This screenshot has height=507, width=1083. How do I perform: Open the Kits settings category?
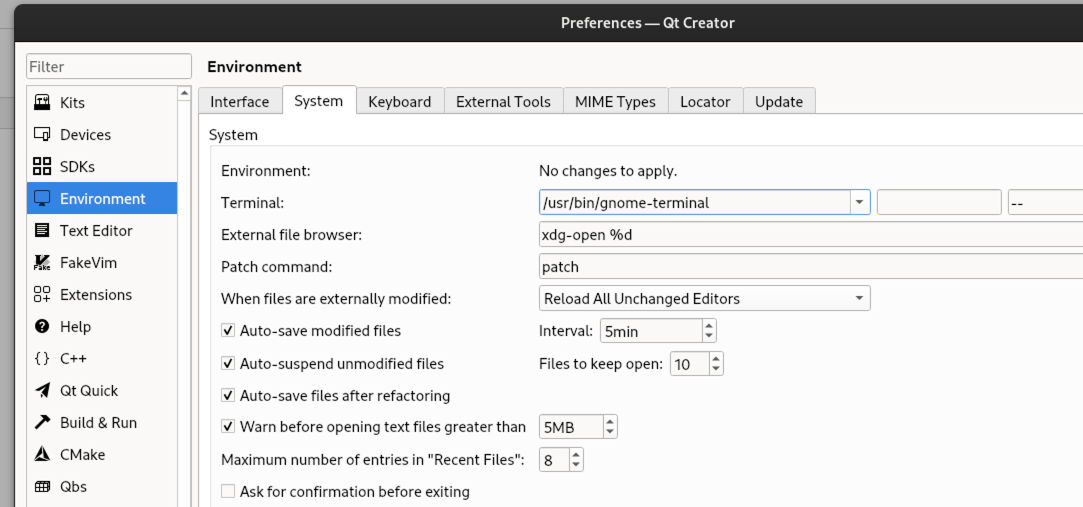102,102
